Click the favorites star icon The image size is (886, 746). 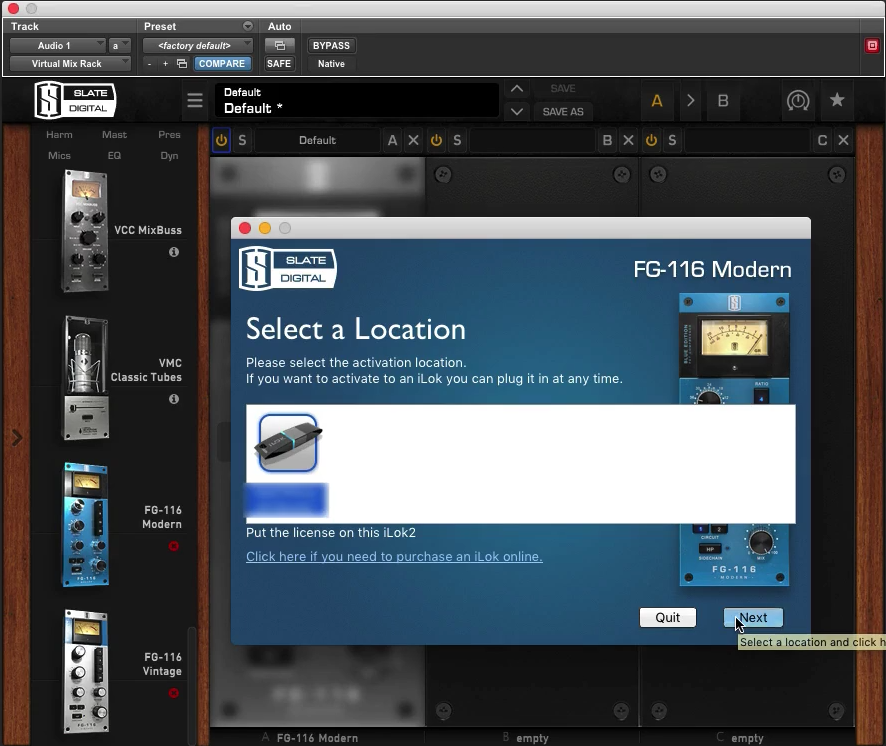point(837,100)
